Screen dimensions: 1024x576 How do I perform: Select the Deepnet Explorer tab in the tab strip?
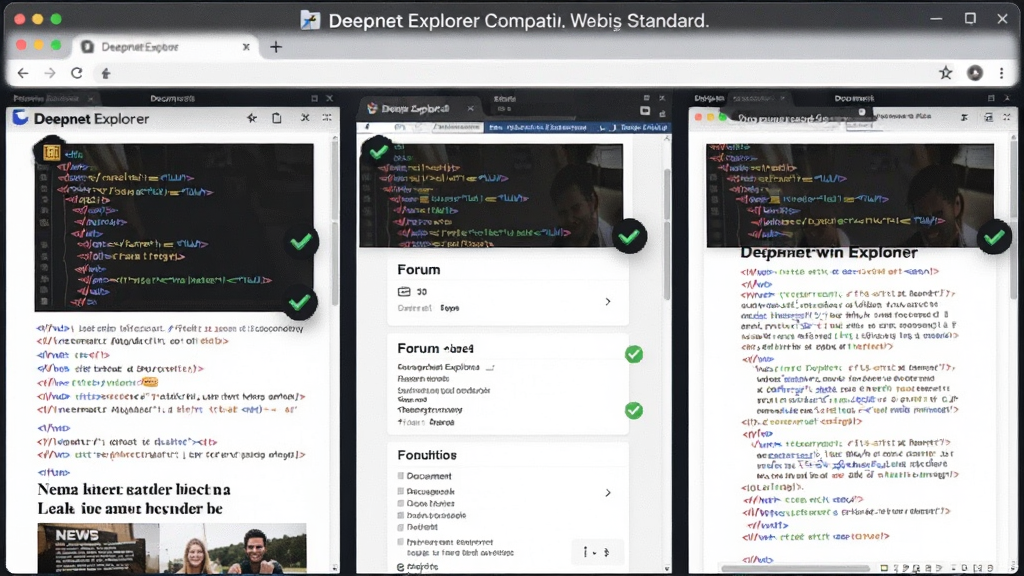point(167,47)
